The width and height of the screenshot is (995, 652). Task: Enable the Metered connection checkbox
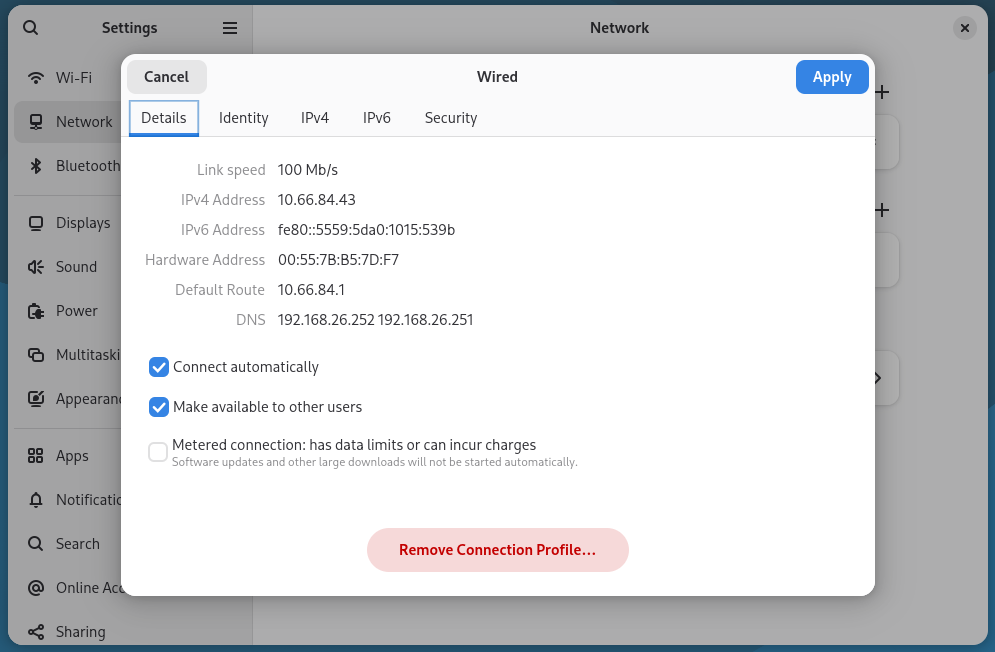[158, 452]
